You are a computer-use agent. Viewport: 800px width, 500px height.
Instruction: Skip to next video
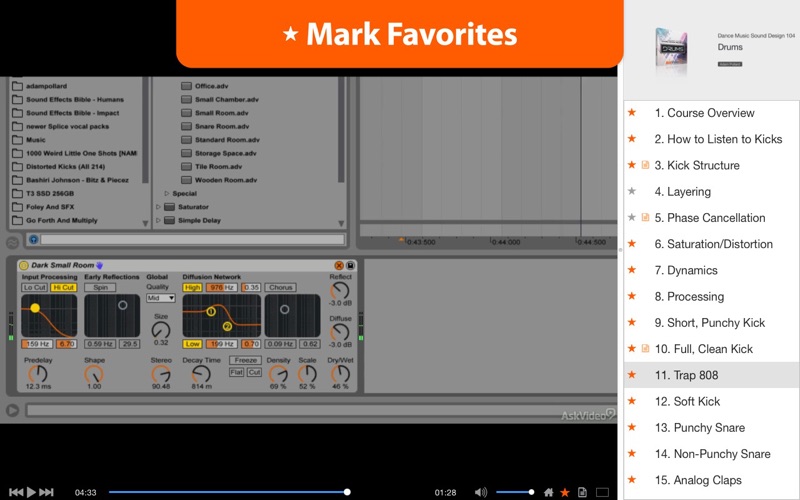point(46,492)
